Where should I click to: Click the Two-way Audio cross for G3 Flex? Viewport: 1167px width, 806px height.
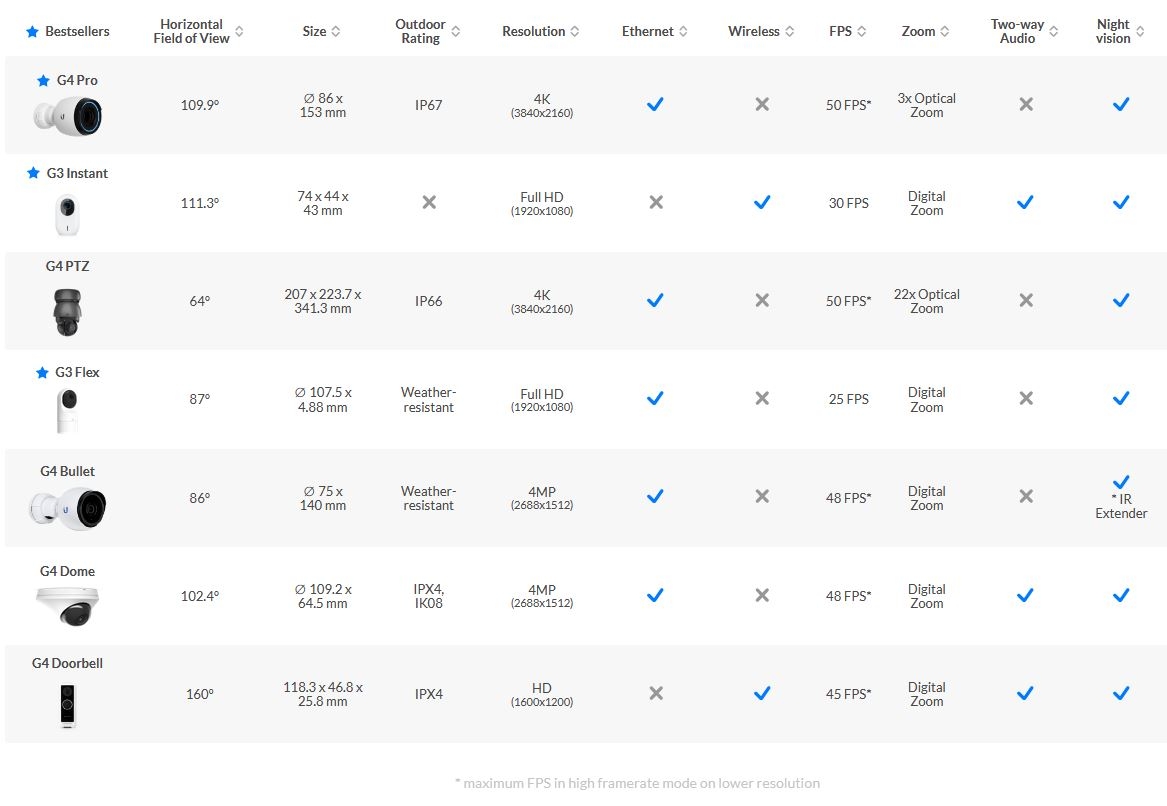tap(1026, 399)
